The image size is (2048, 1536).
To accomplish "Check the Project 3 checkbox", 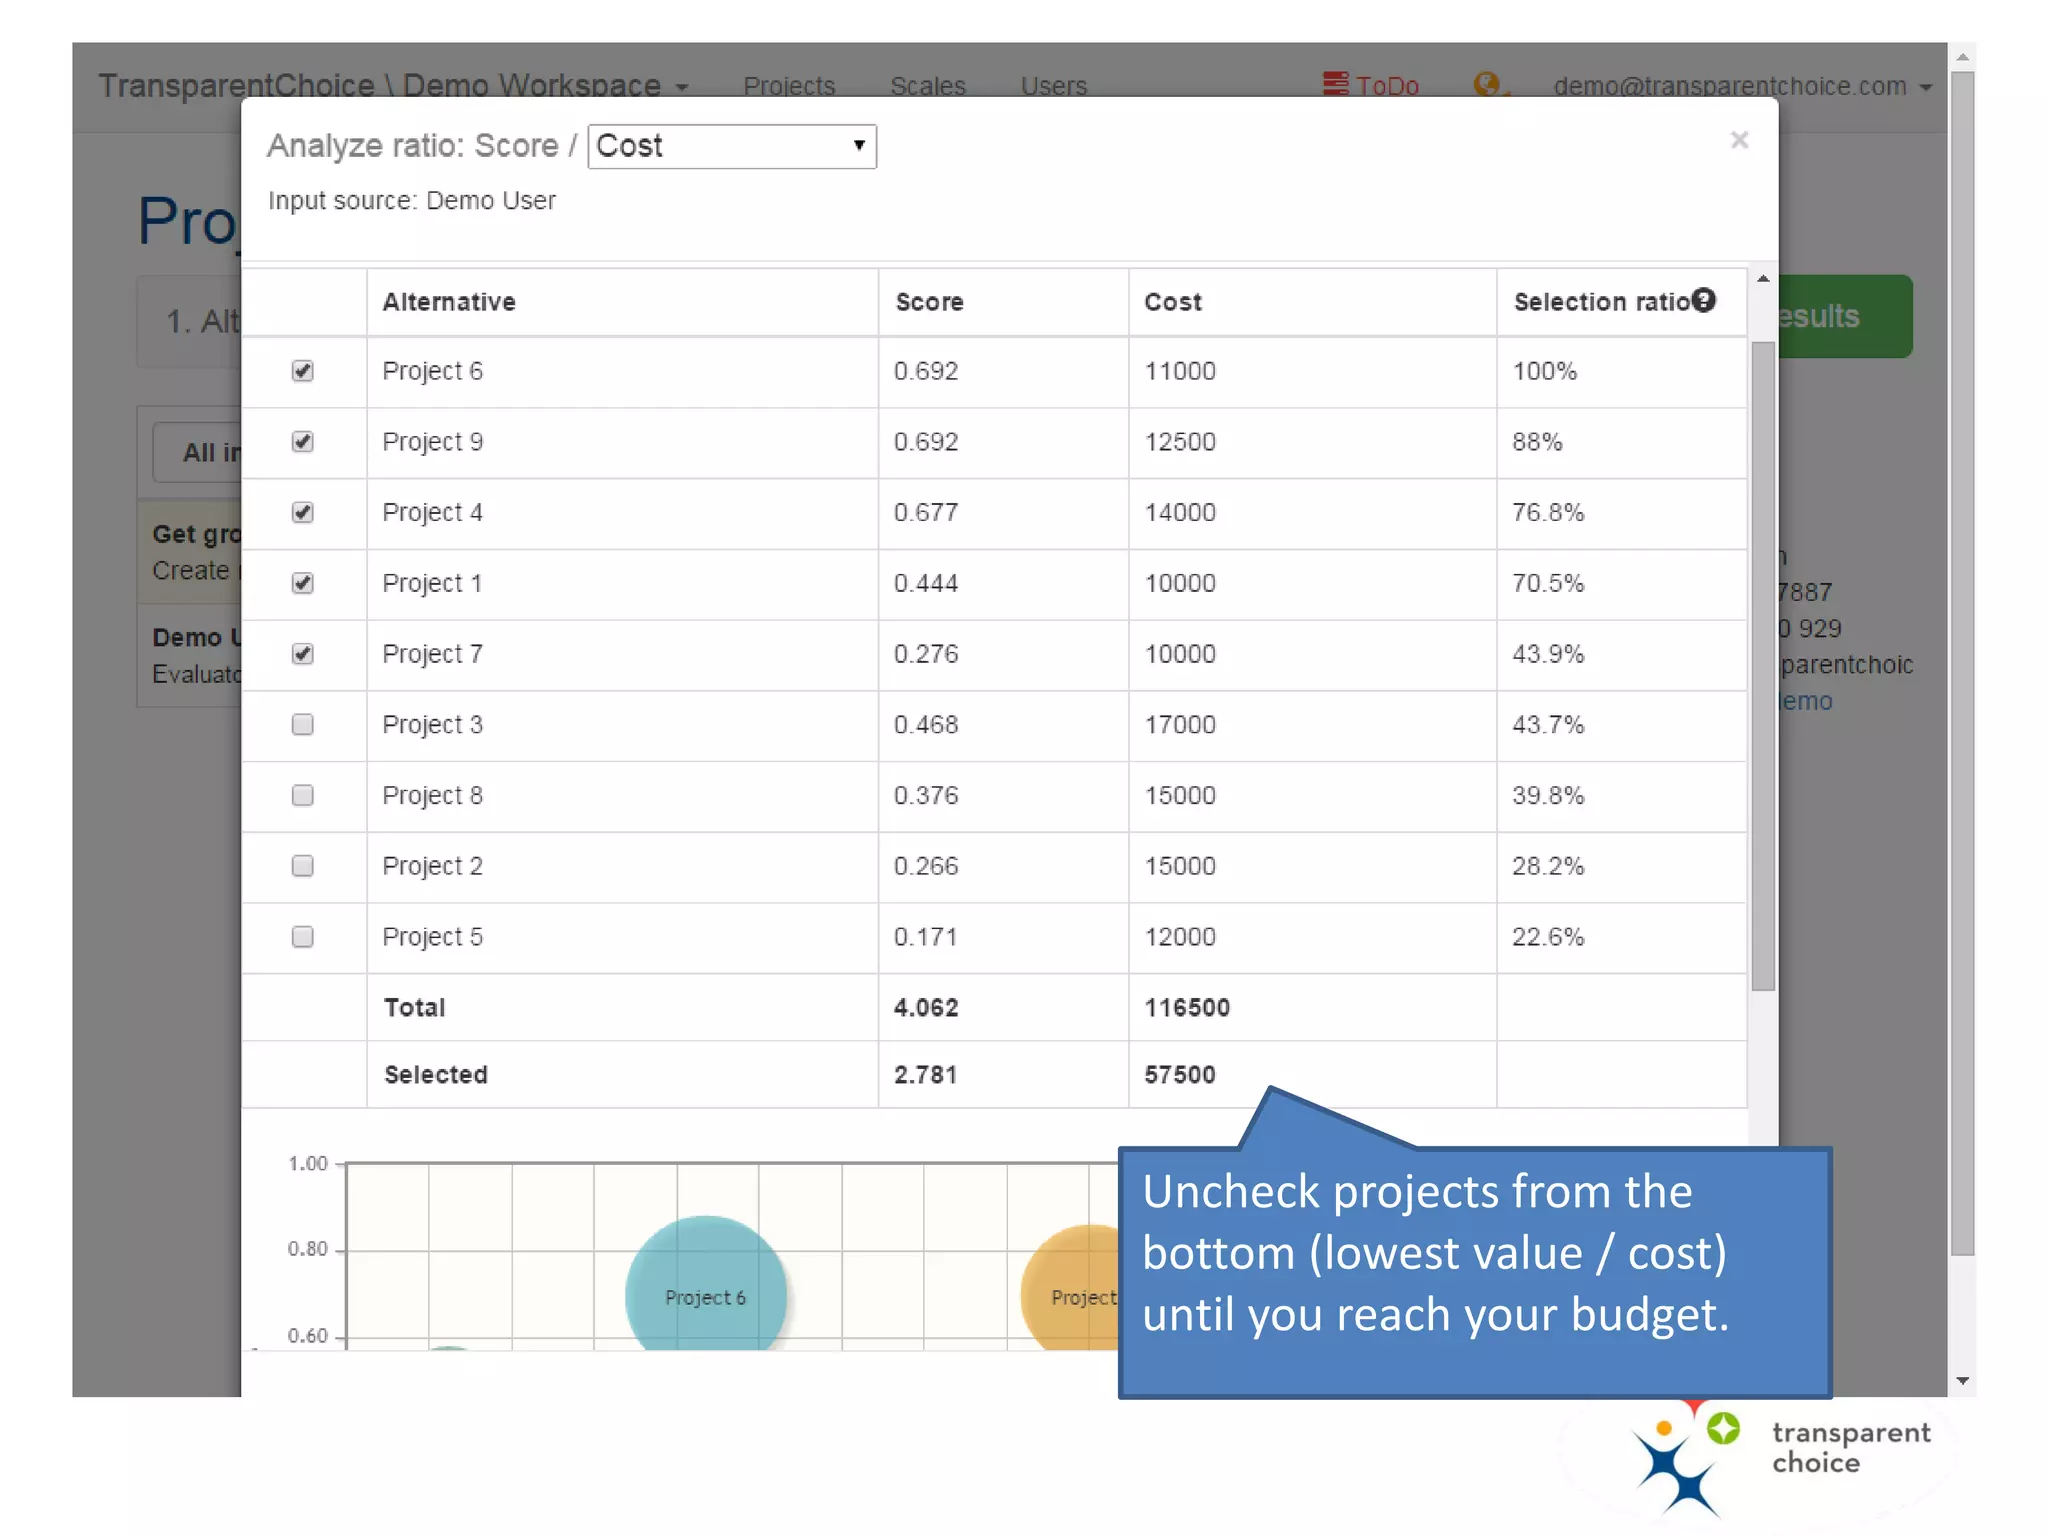I will click(x=302, y=724).
